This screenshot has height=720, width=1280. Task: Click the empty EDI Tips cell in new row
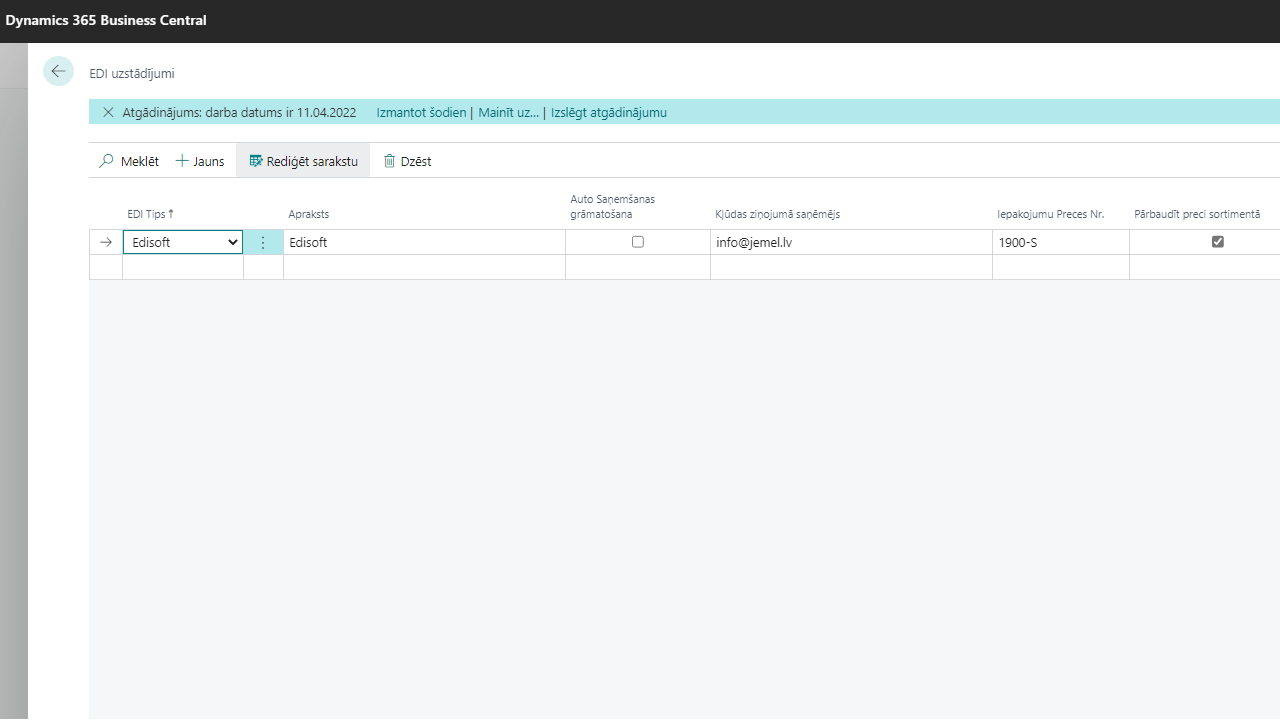[182, 267]
